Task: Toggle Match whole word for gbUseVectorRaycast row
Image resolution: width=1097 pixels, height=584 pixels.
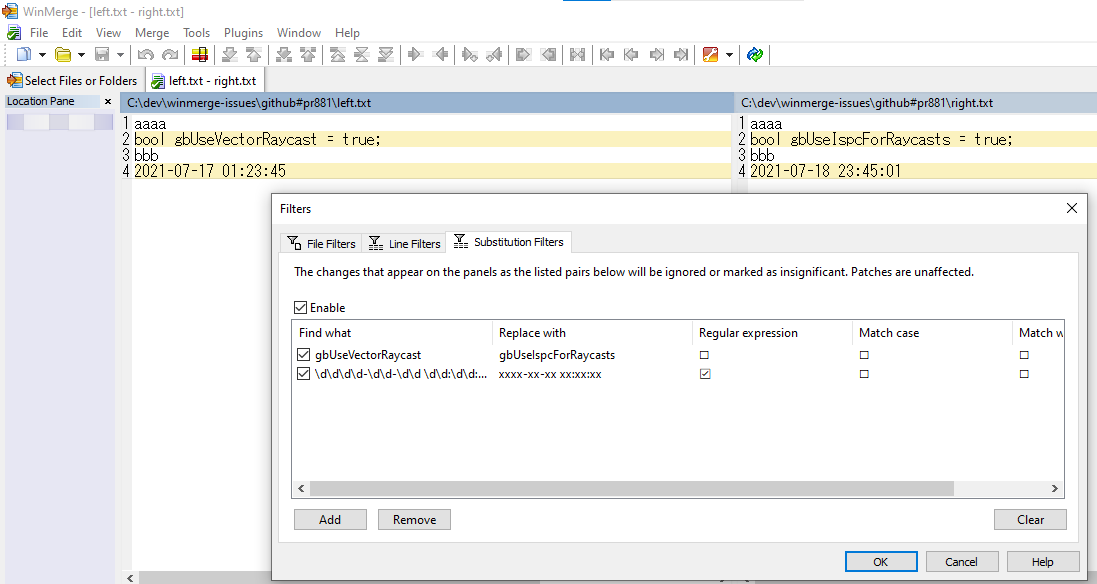Action: pos(1024,355)
